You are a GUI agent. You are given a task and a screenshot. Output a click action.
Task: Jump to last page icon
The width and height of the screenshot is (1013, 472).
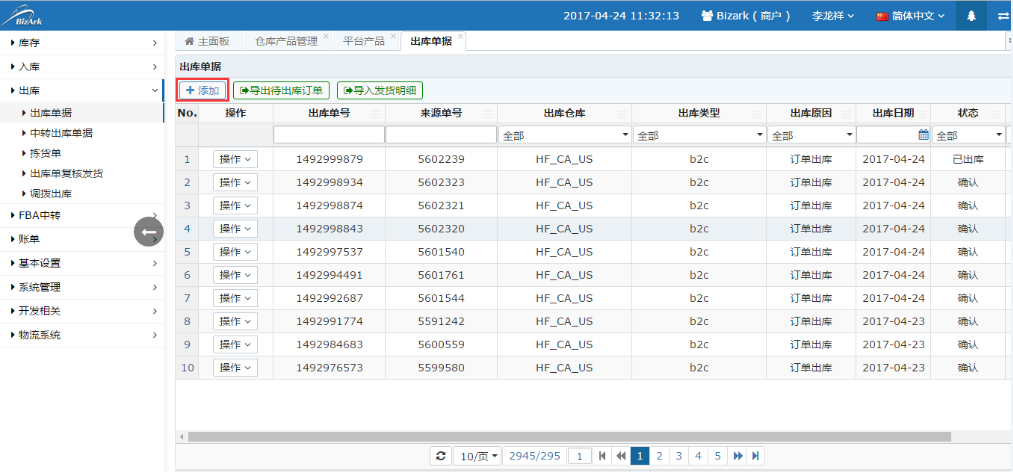[755, 456]
